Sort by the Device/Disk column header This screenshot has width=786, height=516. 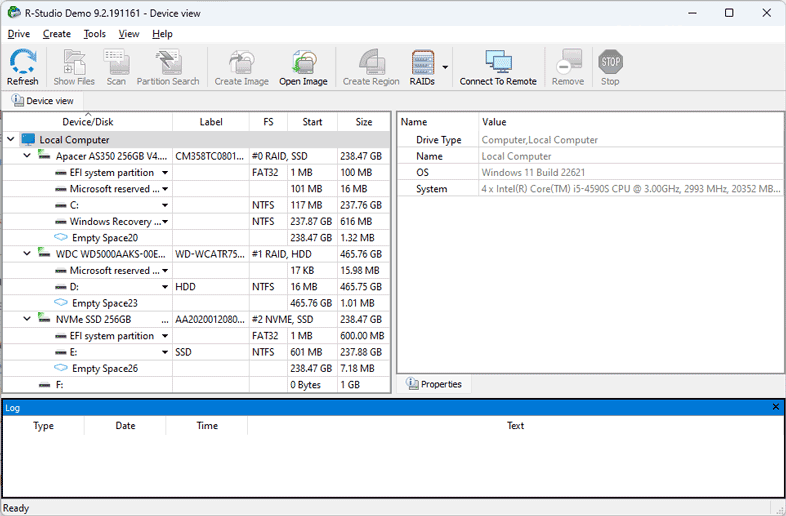click(88, 122)
